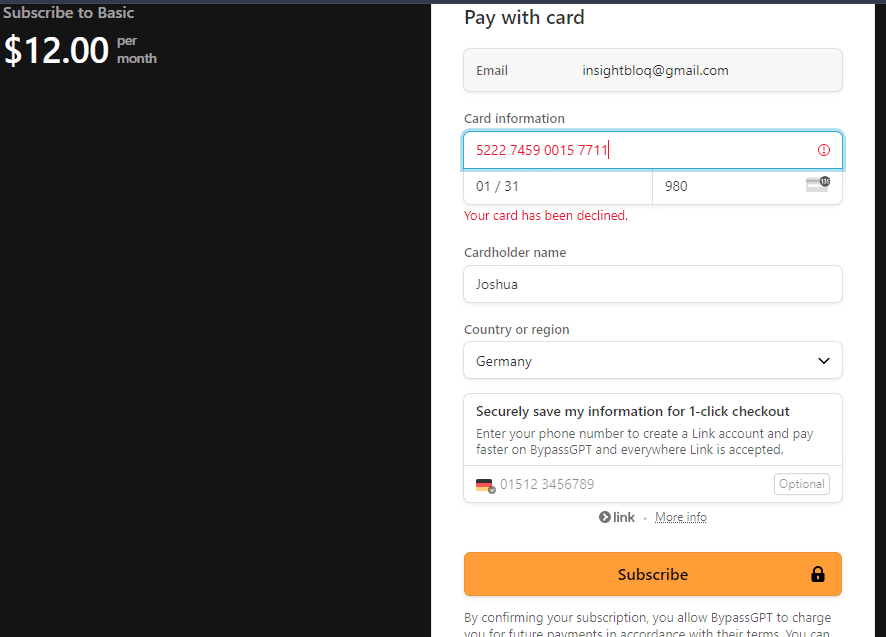The image size is (886, 637).
Task: Expand the country list using the chevron arrow
Action: click(824, 361)
